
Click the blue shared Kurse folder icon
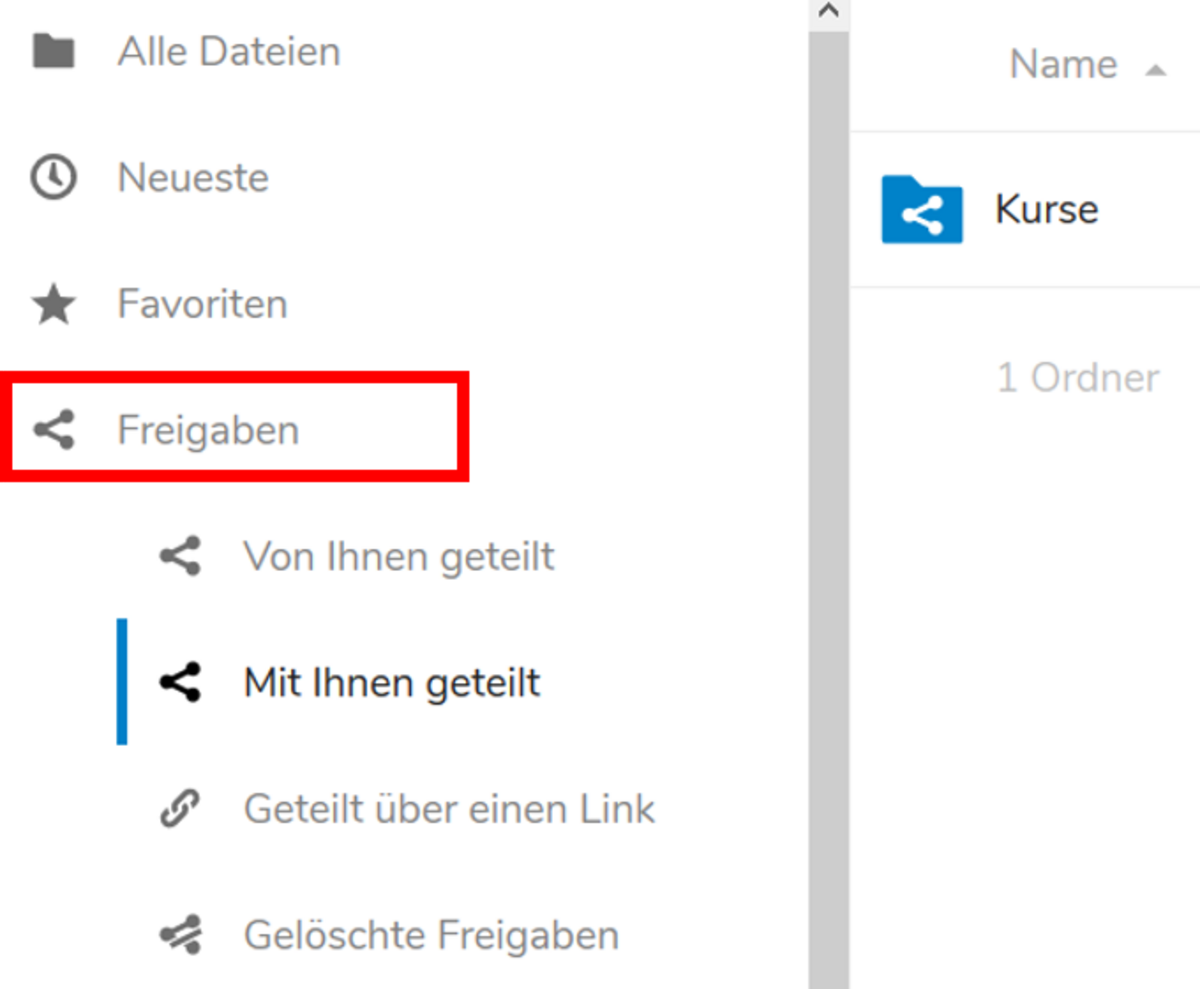coord(921,209)
